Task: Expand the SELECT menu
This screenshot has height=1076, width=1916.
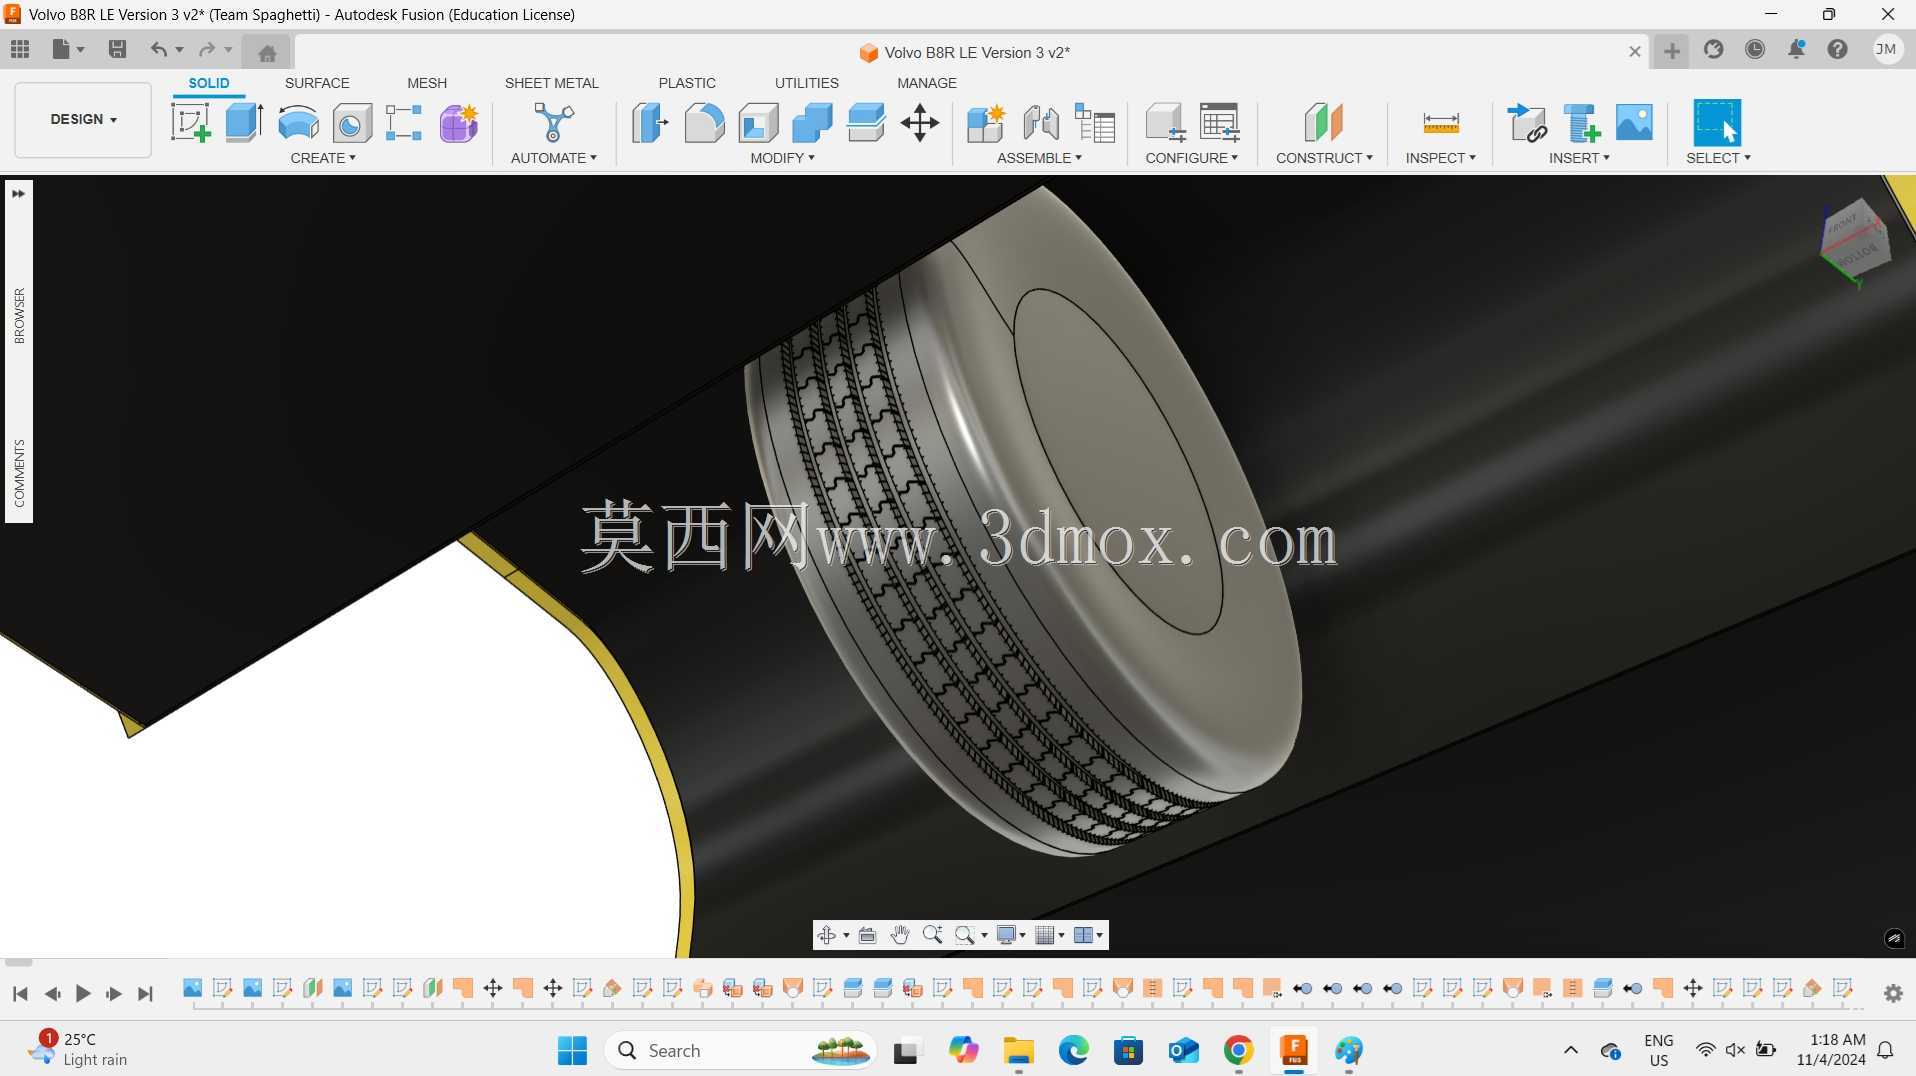Action: tap(1719, 158)
